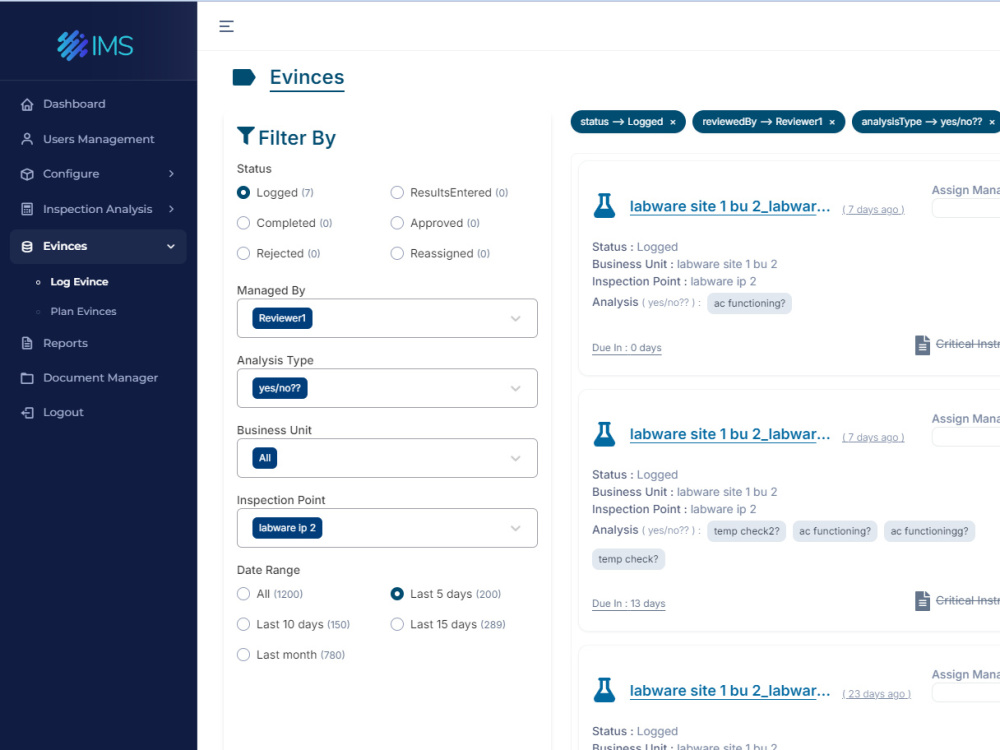Click the Document Manager folder icon

tap(27, 378)
